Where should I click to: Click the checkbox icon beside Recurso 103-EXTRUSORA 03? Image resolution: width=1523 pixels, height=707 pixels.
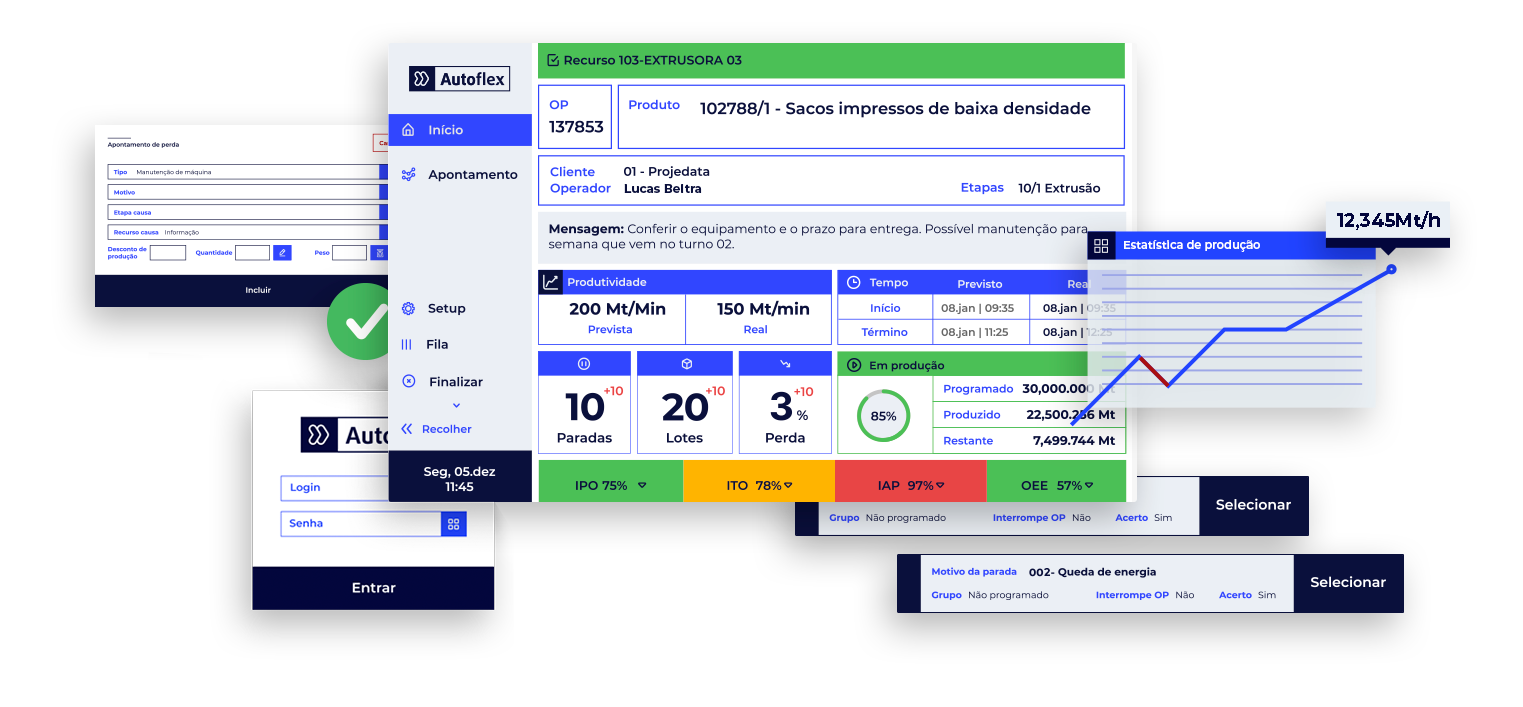(553, 60)
